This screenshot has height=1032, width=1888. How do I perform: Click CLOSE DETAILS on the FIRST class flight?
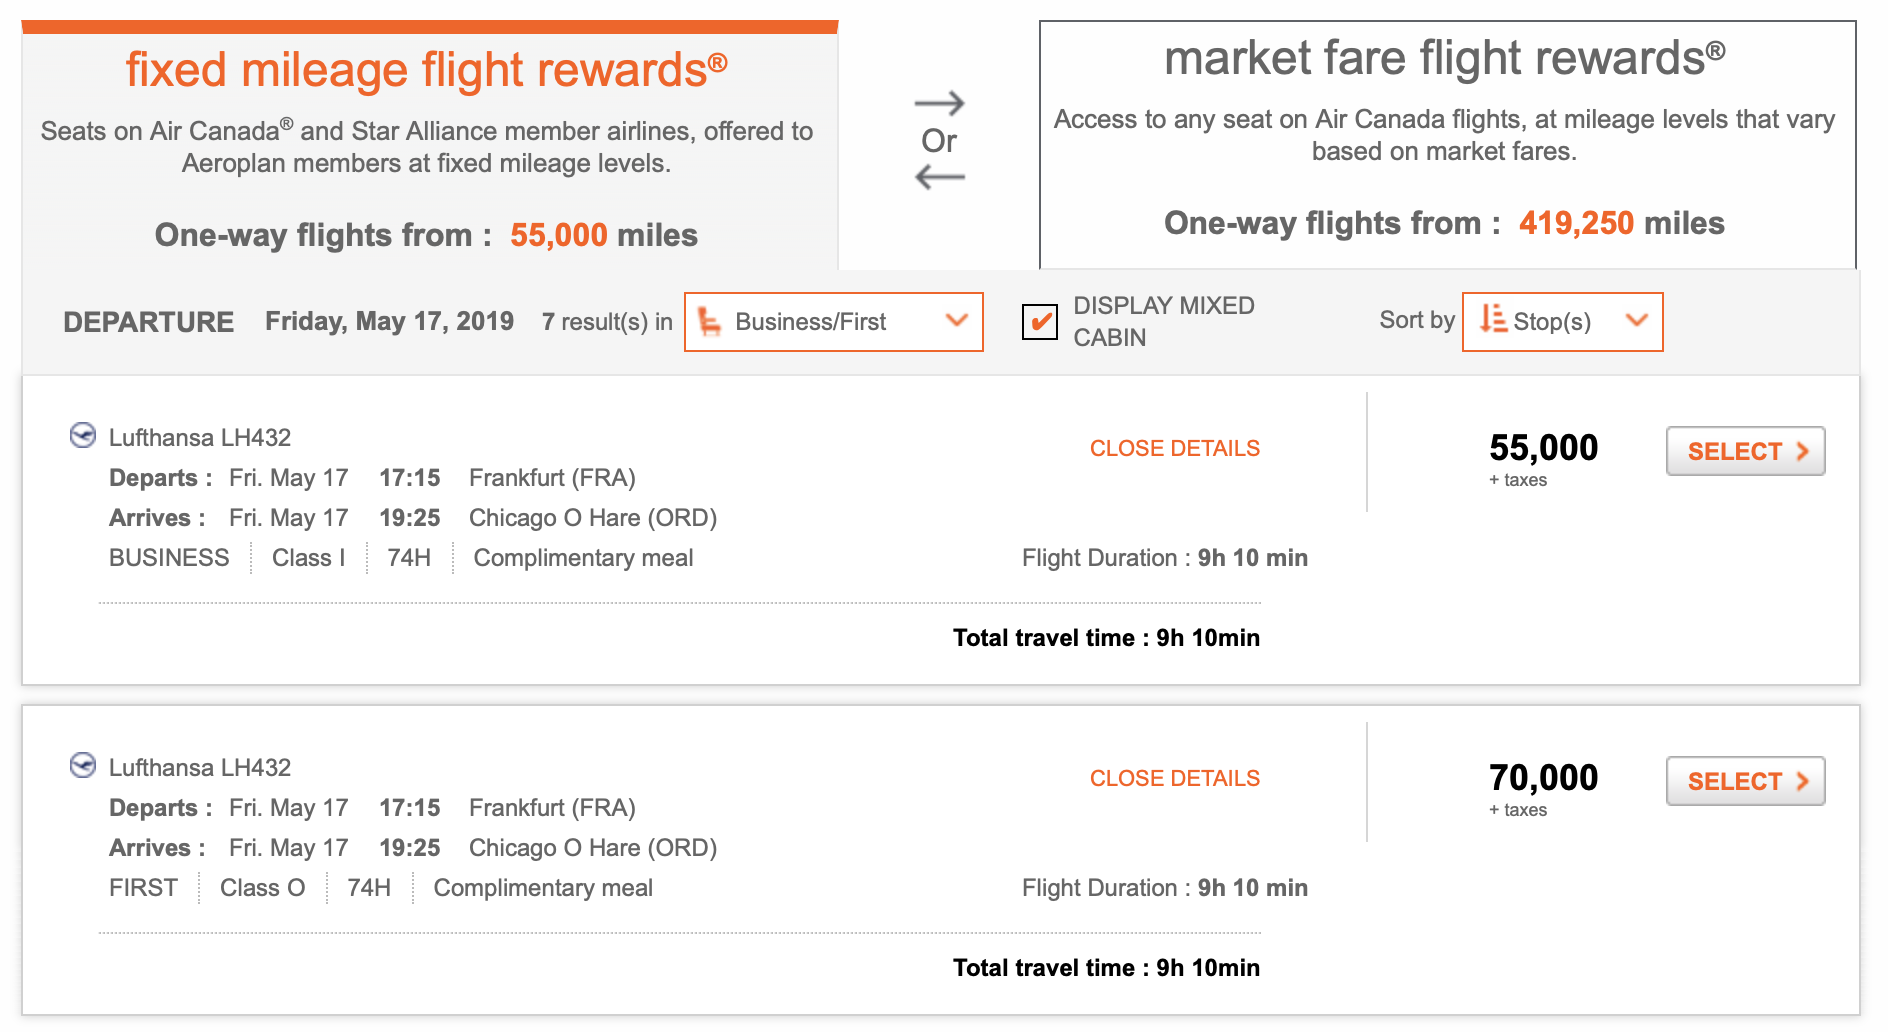coord(1174,778)
